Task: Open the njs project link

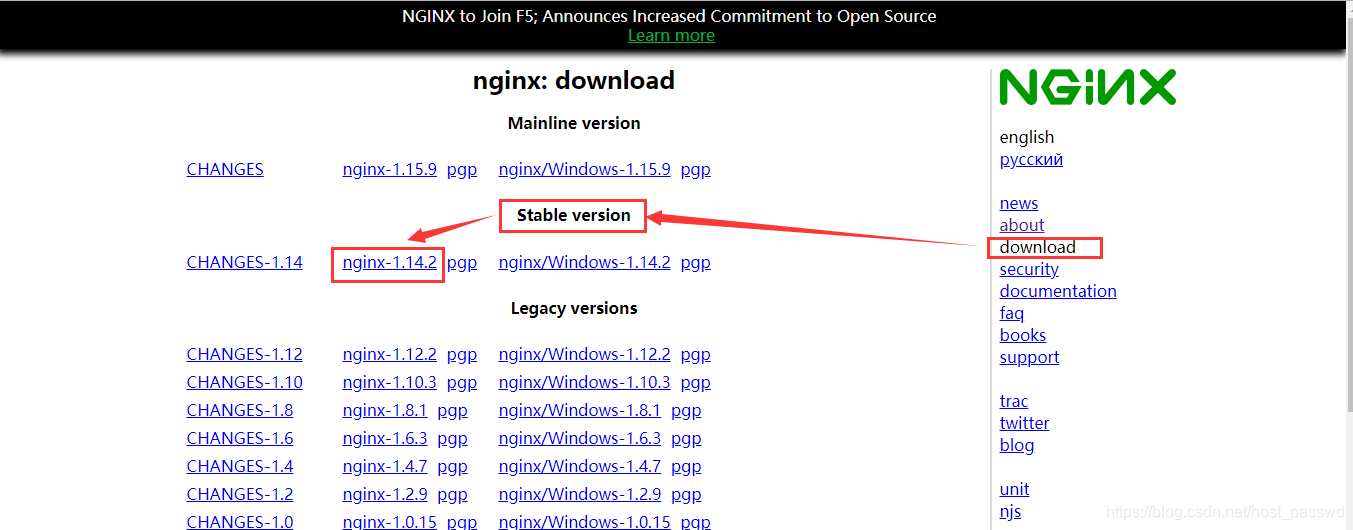Action: (1010, 511)
